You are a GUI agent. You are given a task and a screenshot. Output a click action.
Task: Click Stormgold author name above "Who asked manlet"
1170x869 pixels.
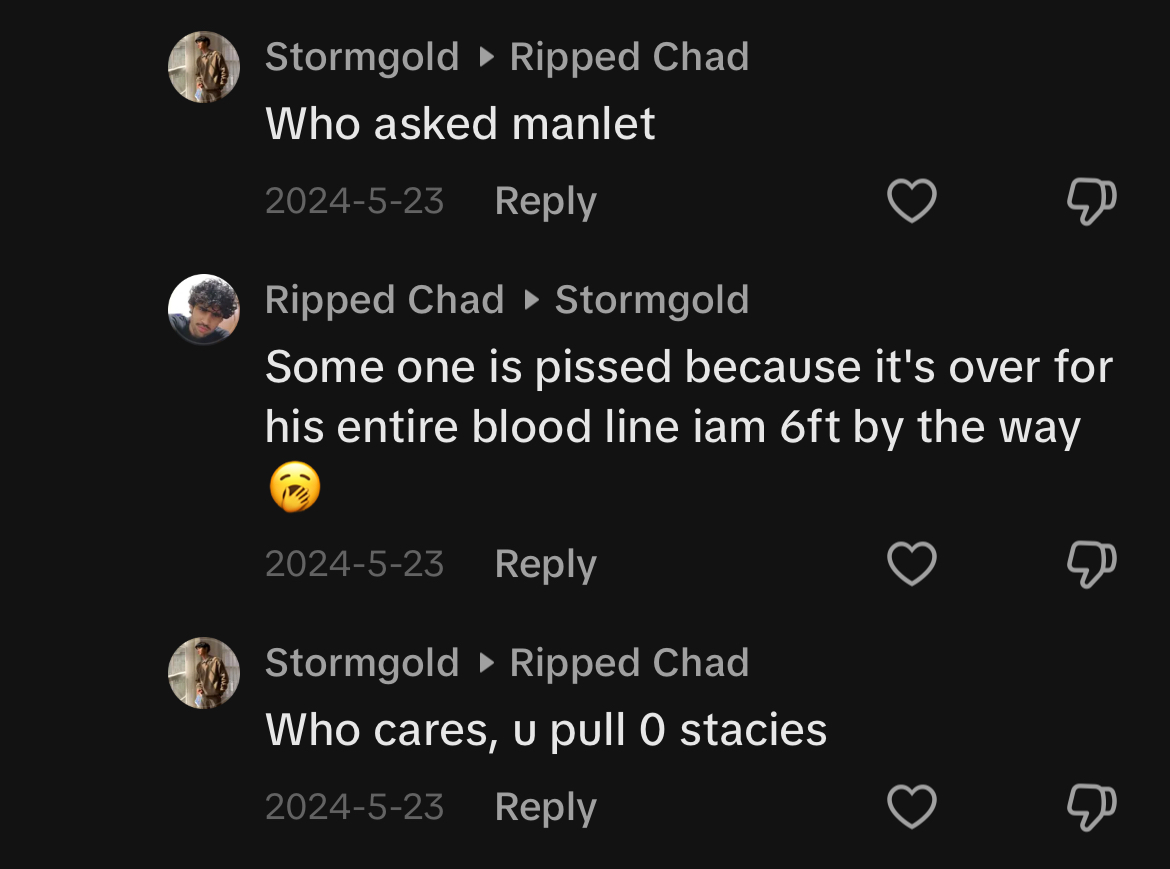coord(362,57)
